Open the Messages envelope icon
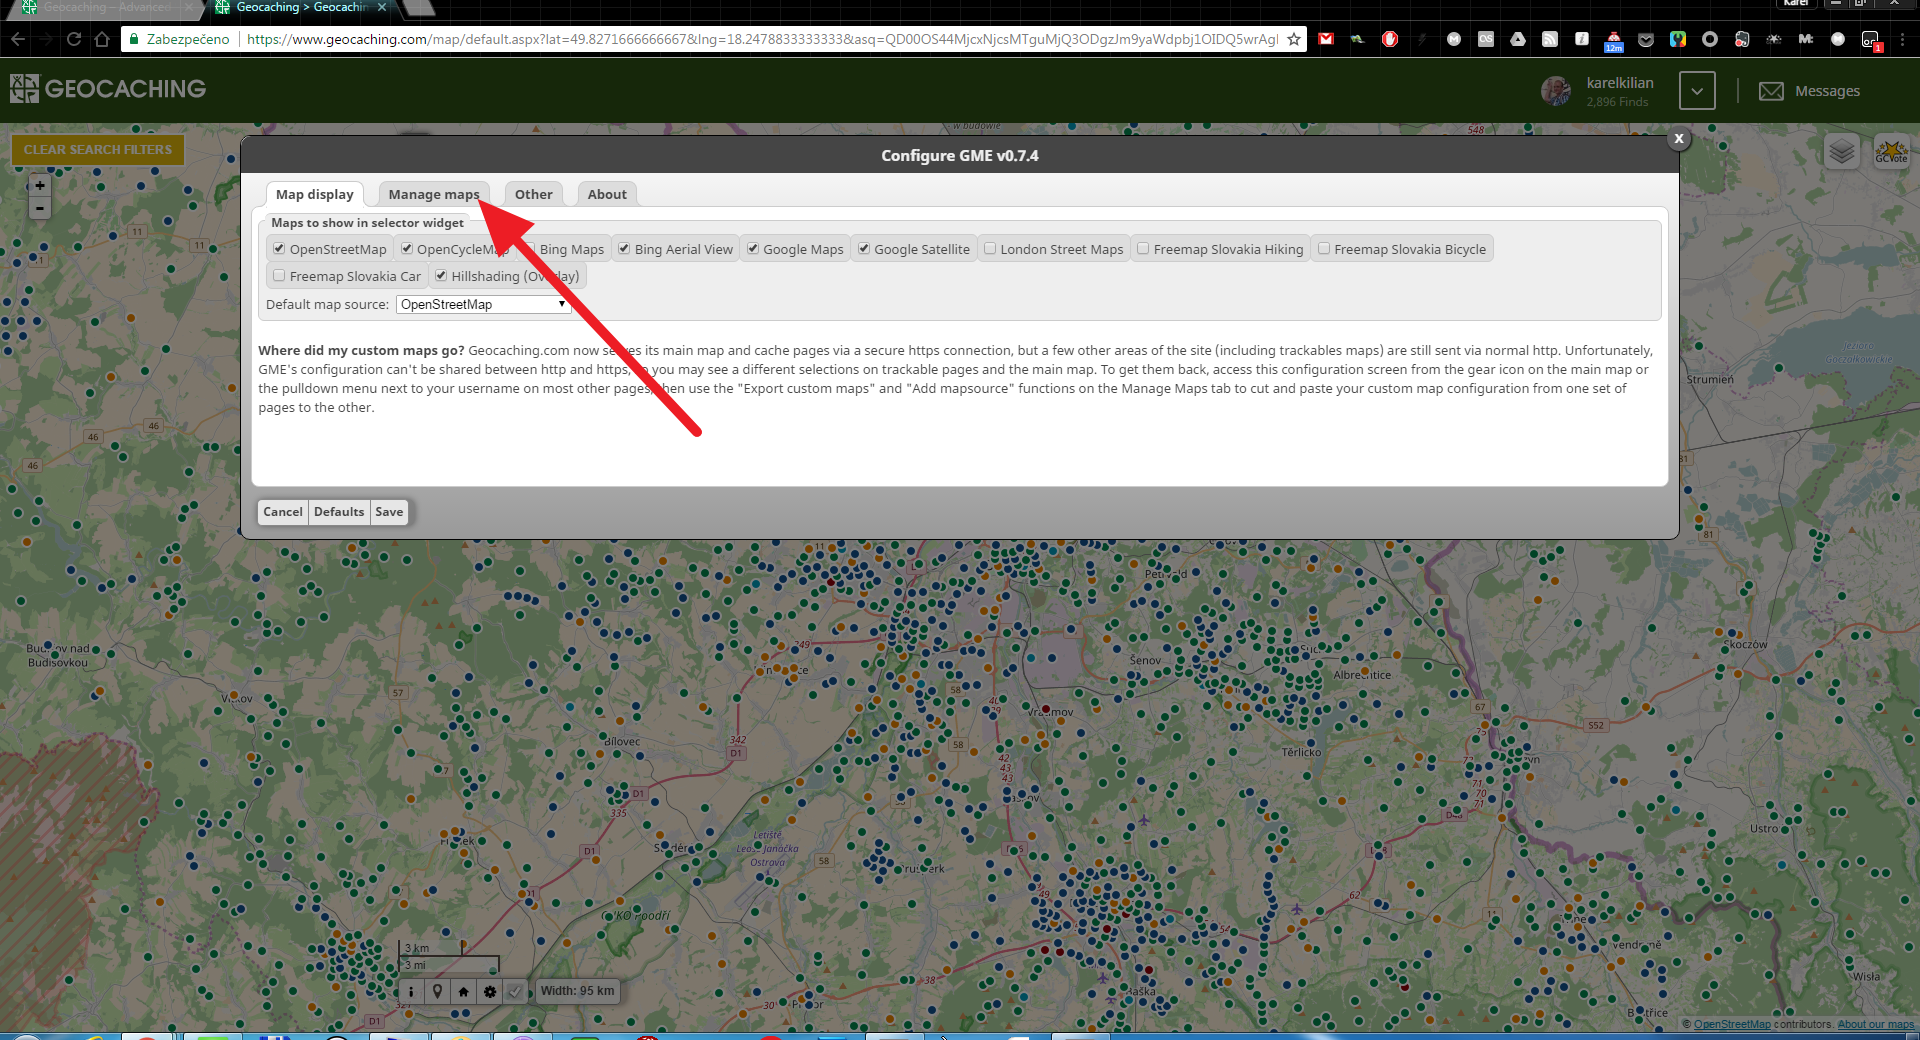Screen dimensions: 1920x1040 1771,91
